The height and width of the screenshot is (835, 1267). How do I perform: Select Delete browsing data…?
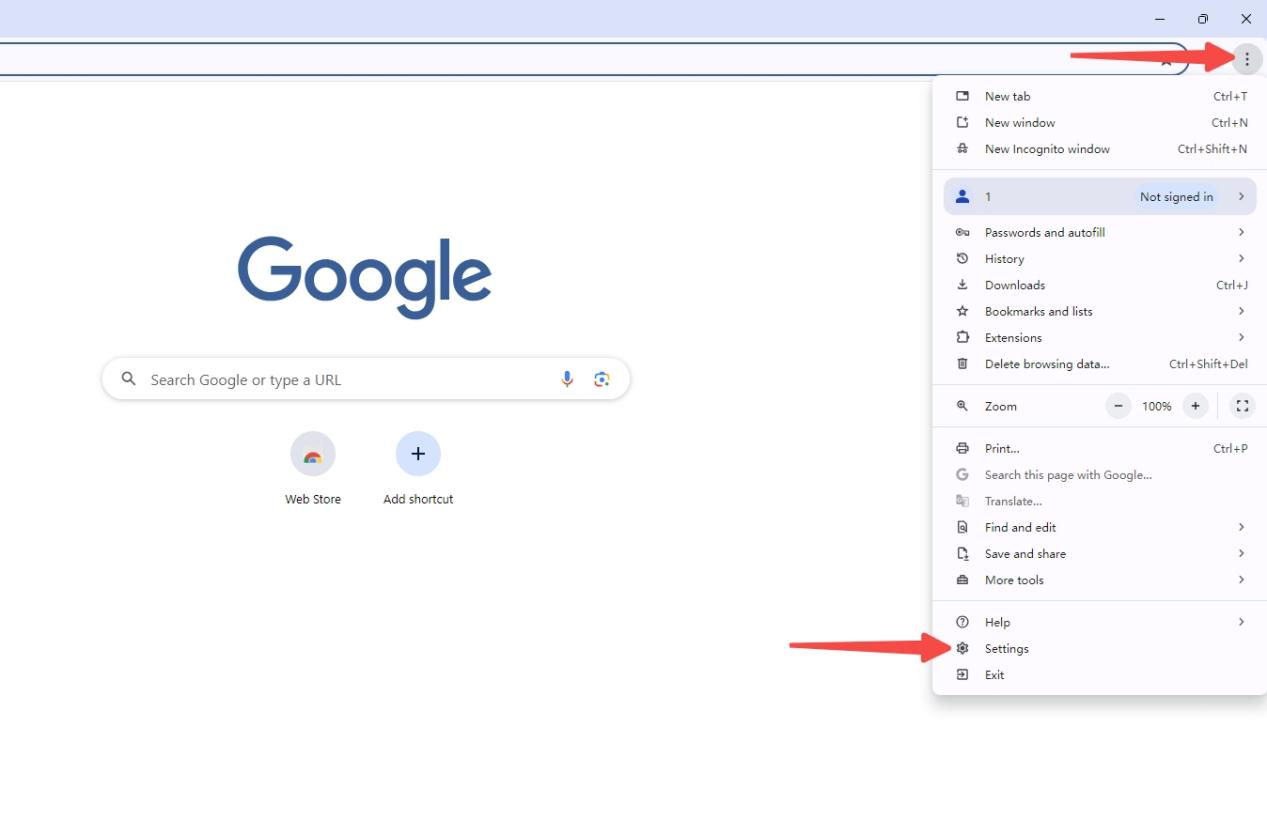1100,364
